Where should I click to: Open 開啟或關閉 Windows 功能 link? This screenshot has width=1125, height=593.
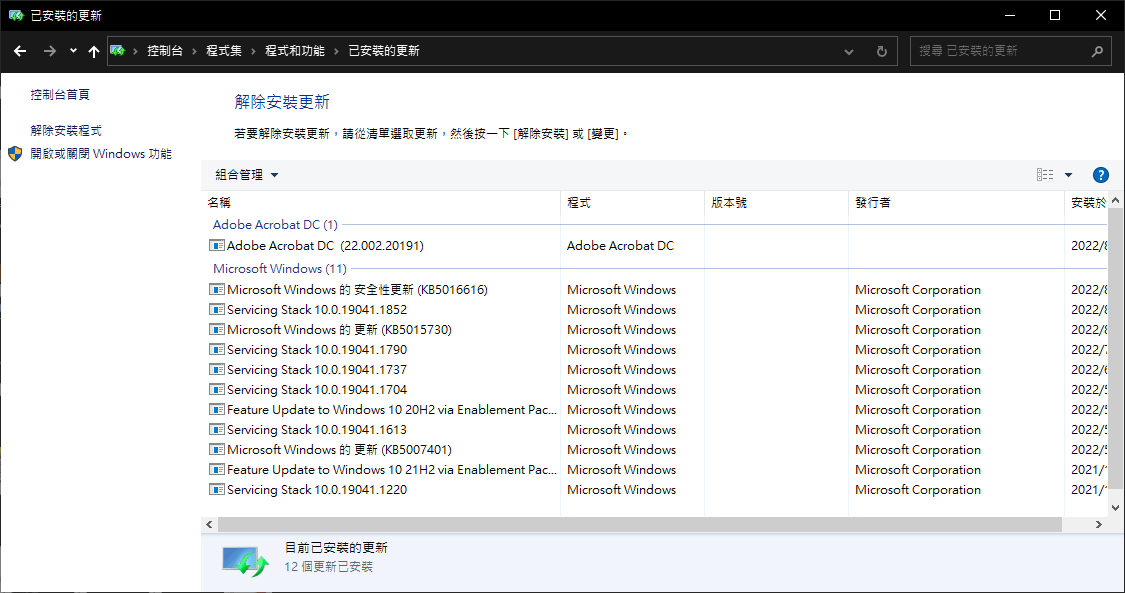coord(101,153)
